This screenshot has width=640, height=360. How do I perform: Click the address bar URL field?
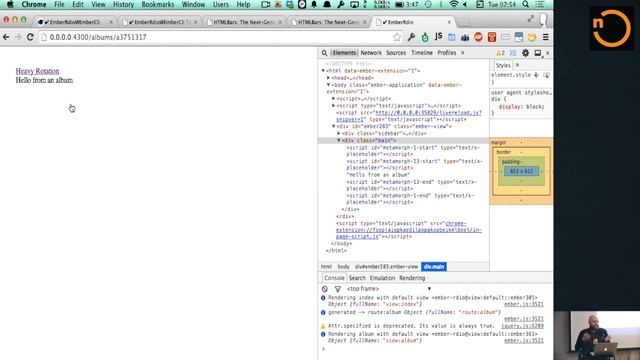point(220,37)
